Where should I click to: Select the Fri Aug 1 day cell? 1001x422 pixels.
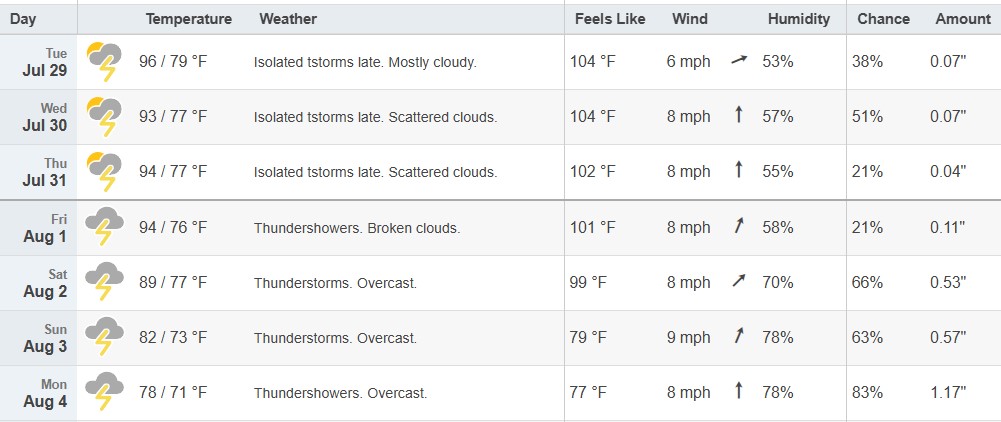pyautogui.click(x=38, y=228)
